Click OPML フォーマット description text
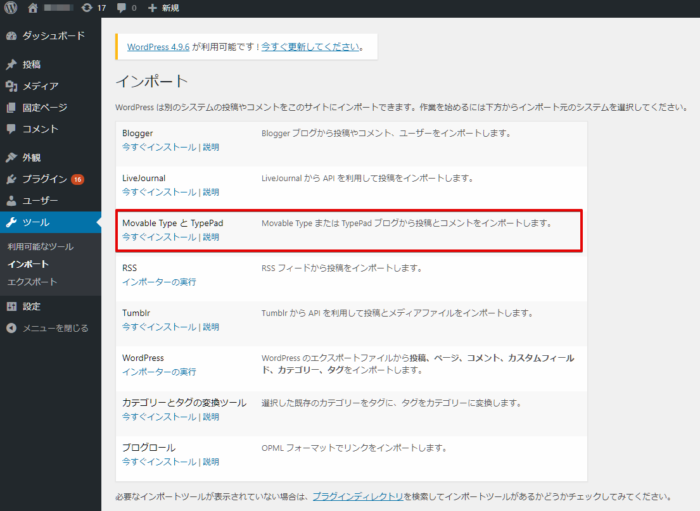The height and width of the screenshot is (511, 700). click(x=354, y=448)
